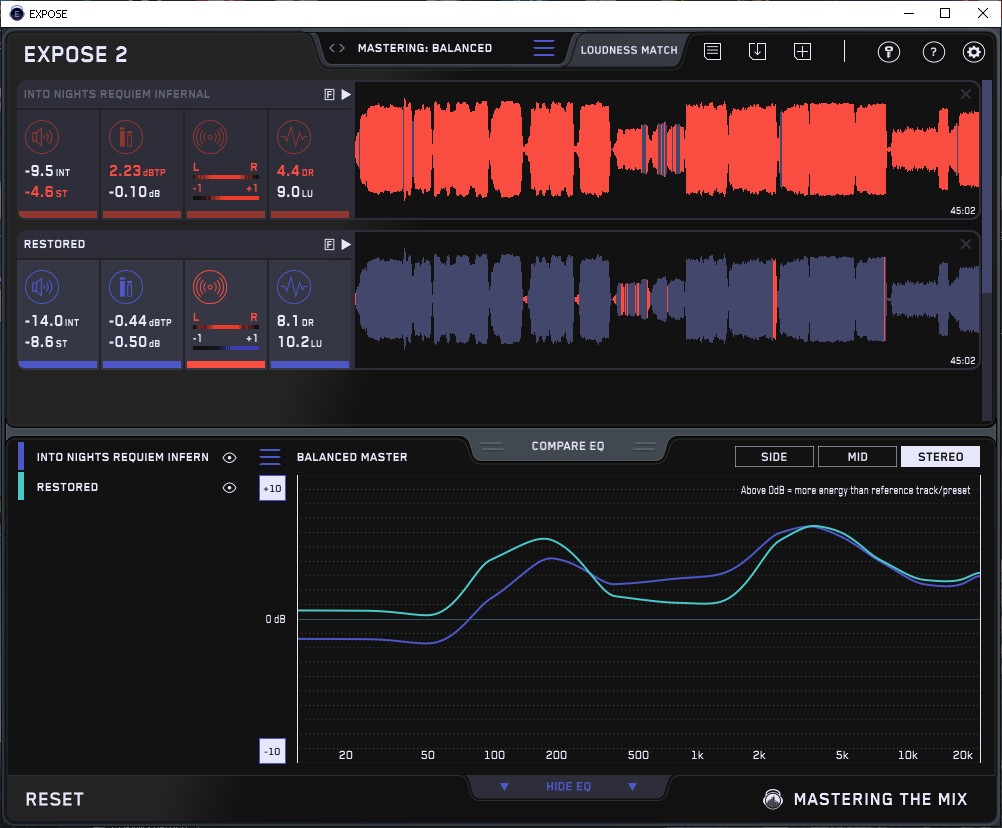
Task: Click the -9.5 INT loudness value
Action: point(47,171)
